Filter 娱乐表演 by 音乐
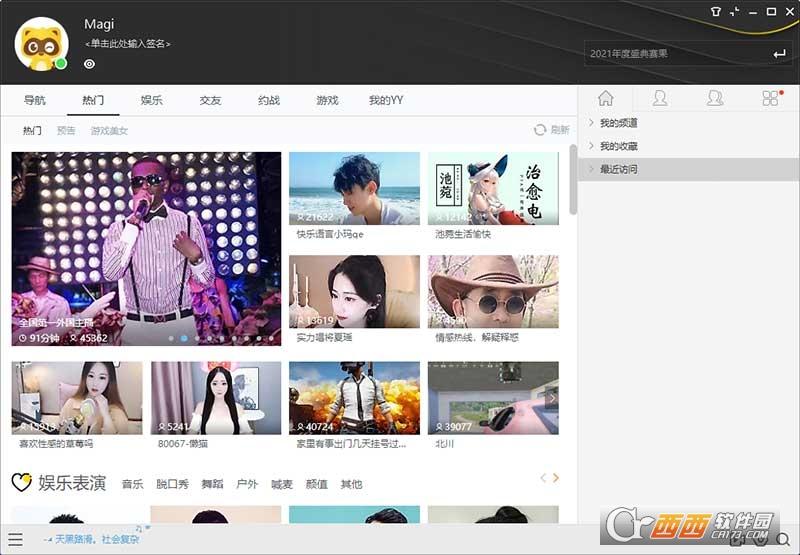This screenshot has height=555, width=800. point(133,484)
